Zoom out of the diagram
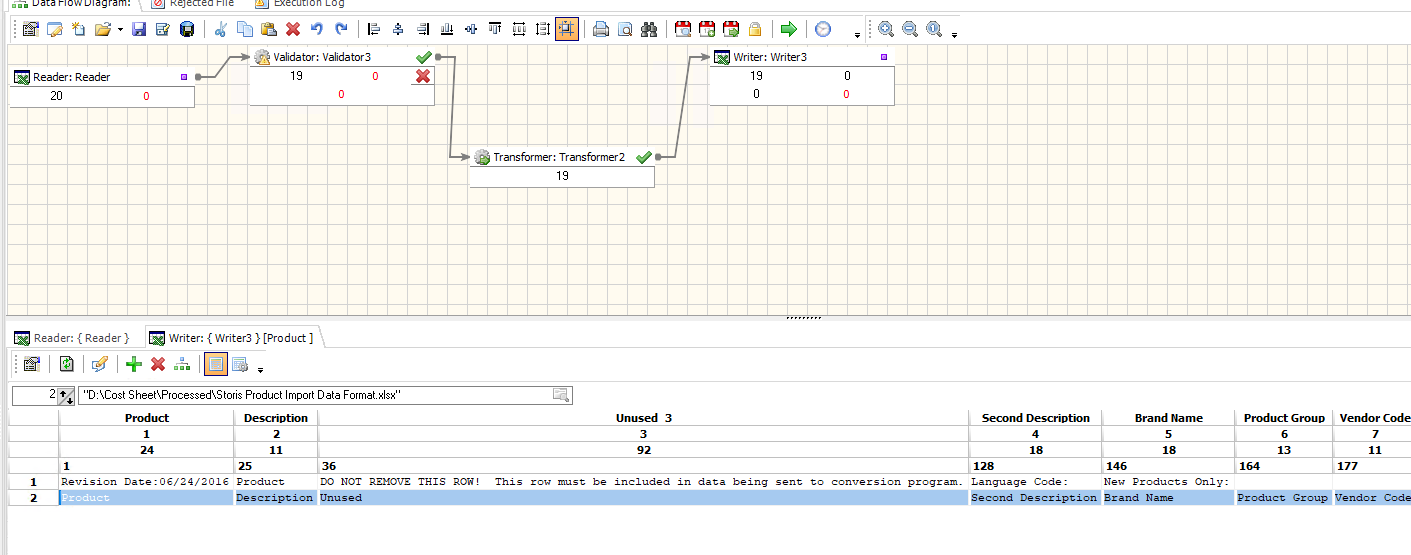 [x=910, y=29]
